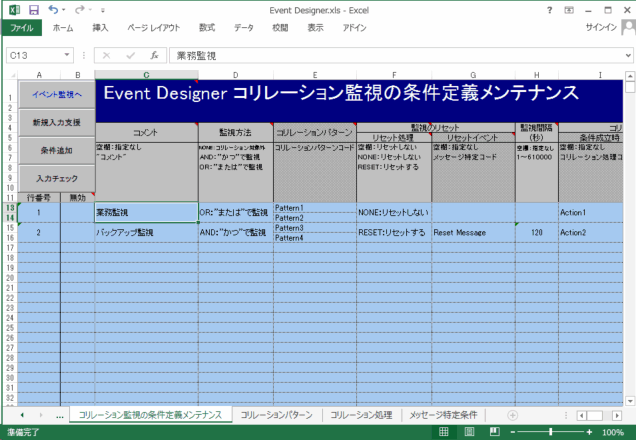Select the Action2 cell
Image resolution: width=636 pixels, height=440 pixels.
click(x=591, y=232)
